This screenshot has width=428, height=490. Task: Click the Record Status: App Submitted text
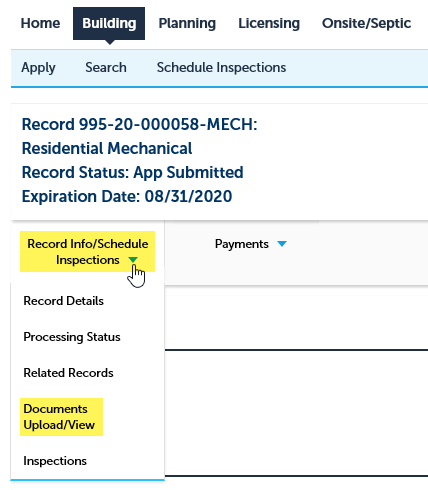click(133, 172)
